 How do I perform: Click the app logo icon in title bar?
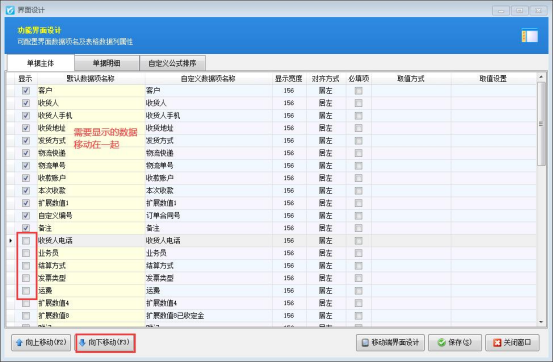(10, 10)
